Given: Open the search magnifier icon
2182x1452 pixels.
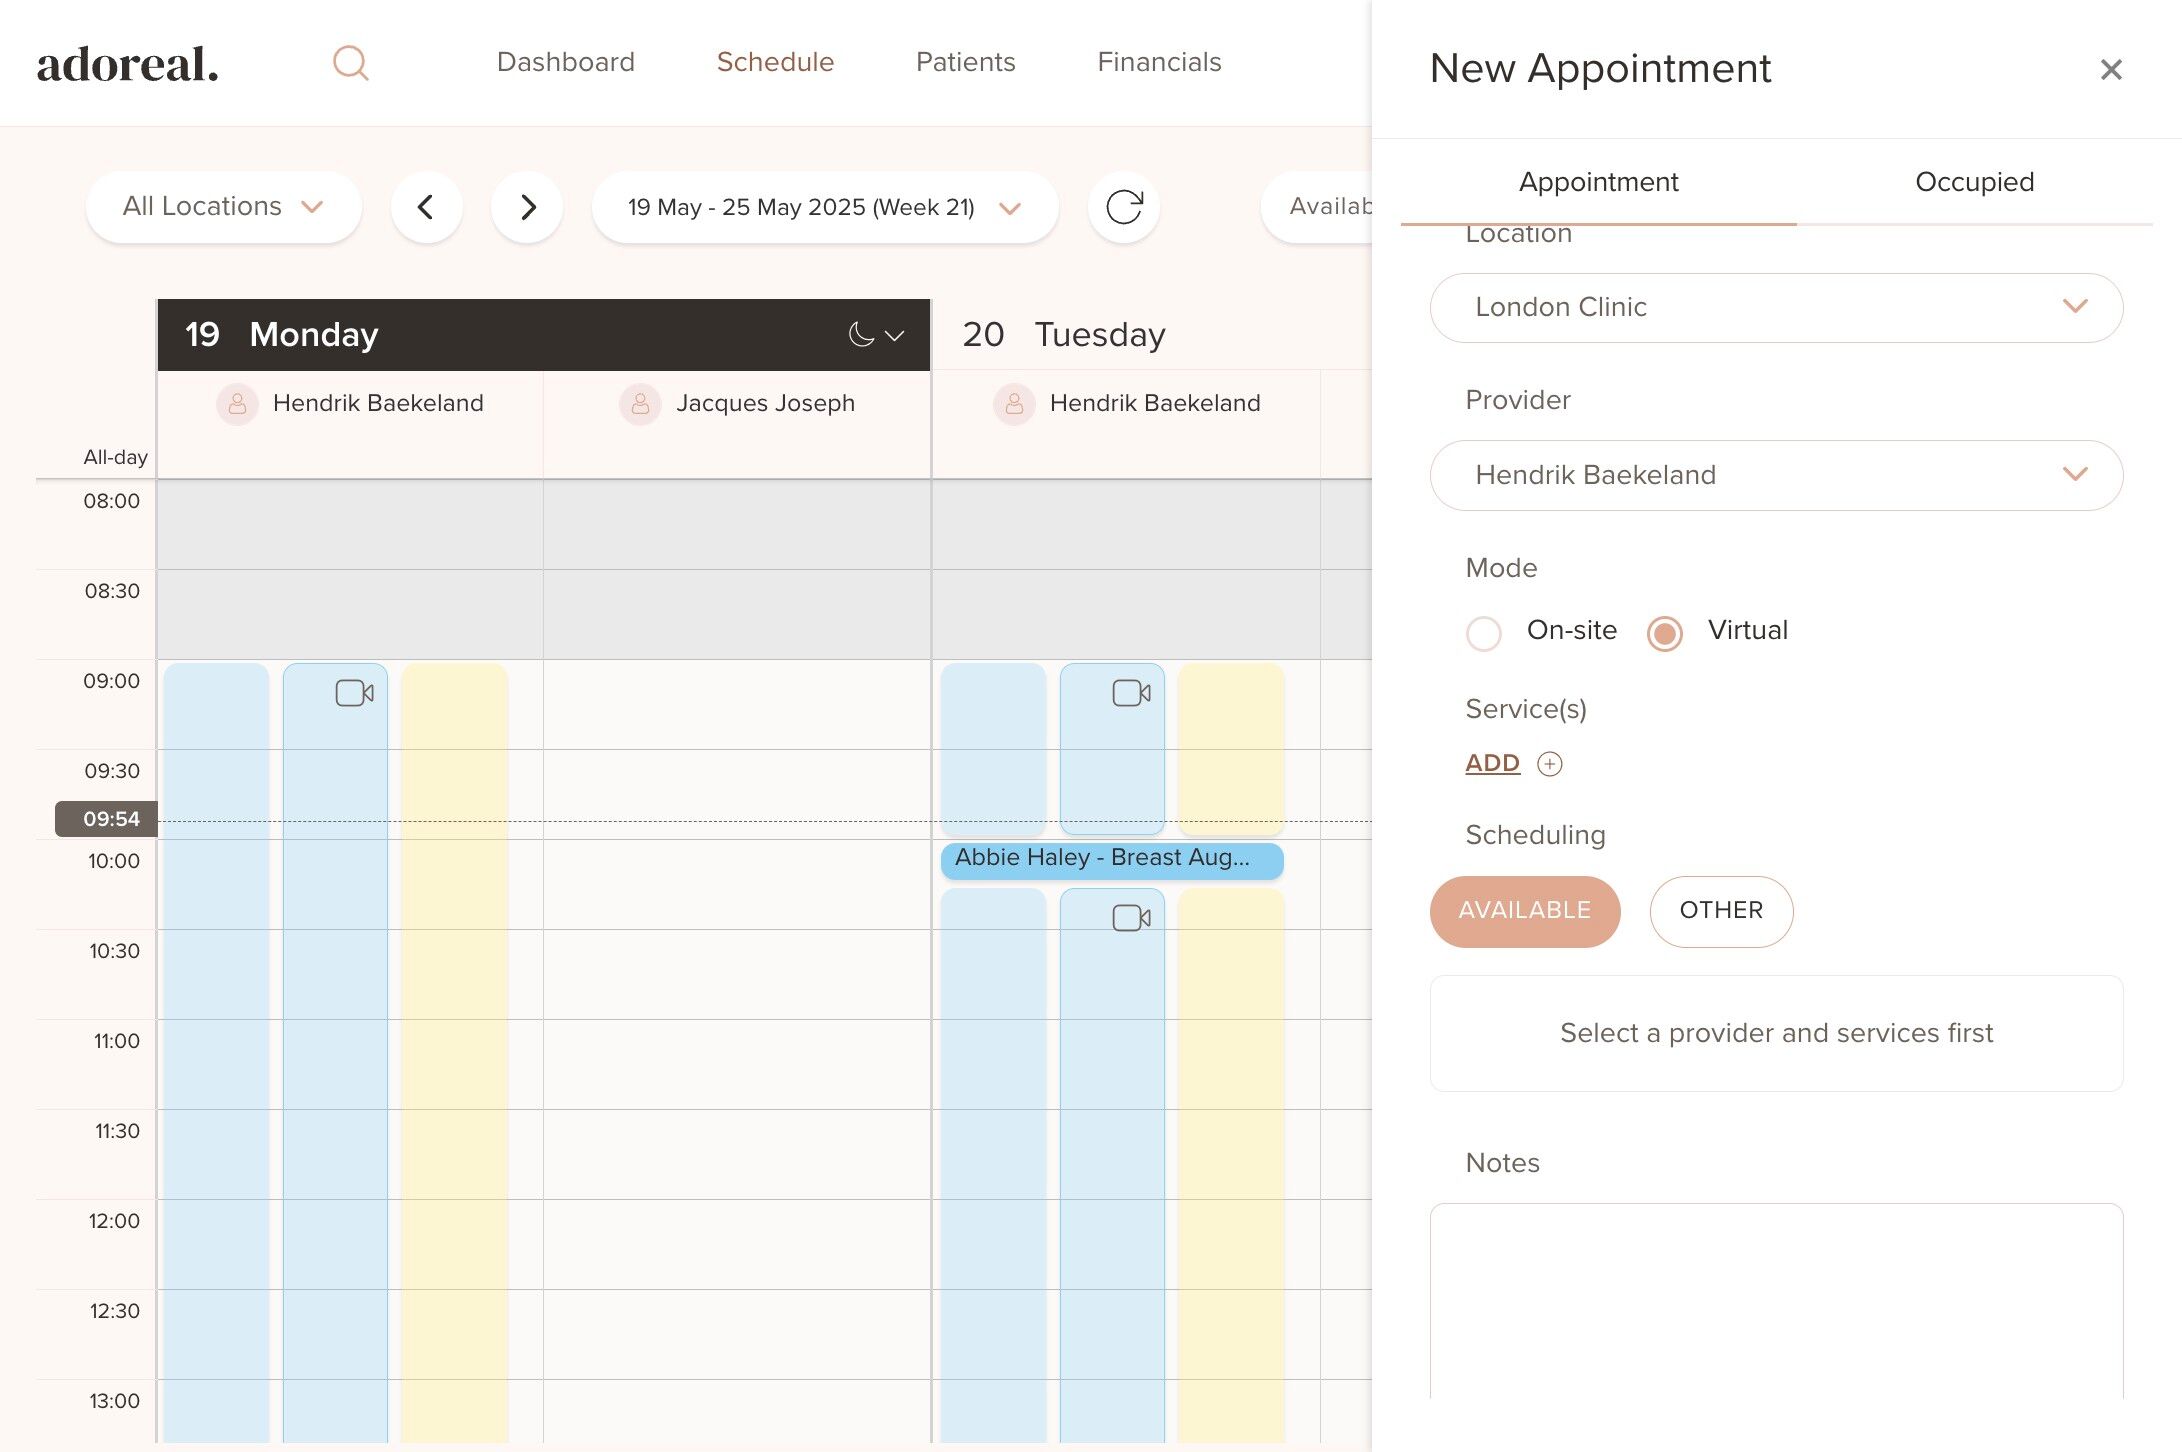Looking at the screenshot, I should (350, 63).
